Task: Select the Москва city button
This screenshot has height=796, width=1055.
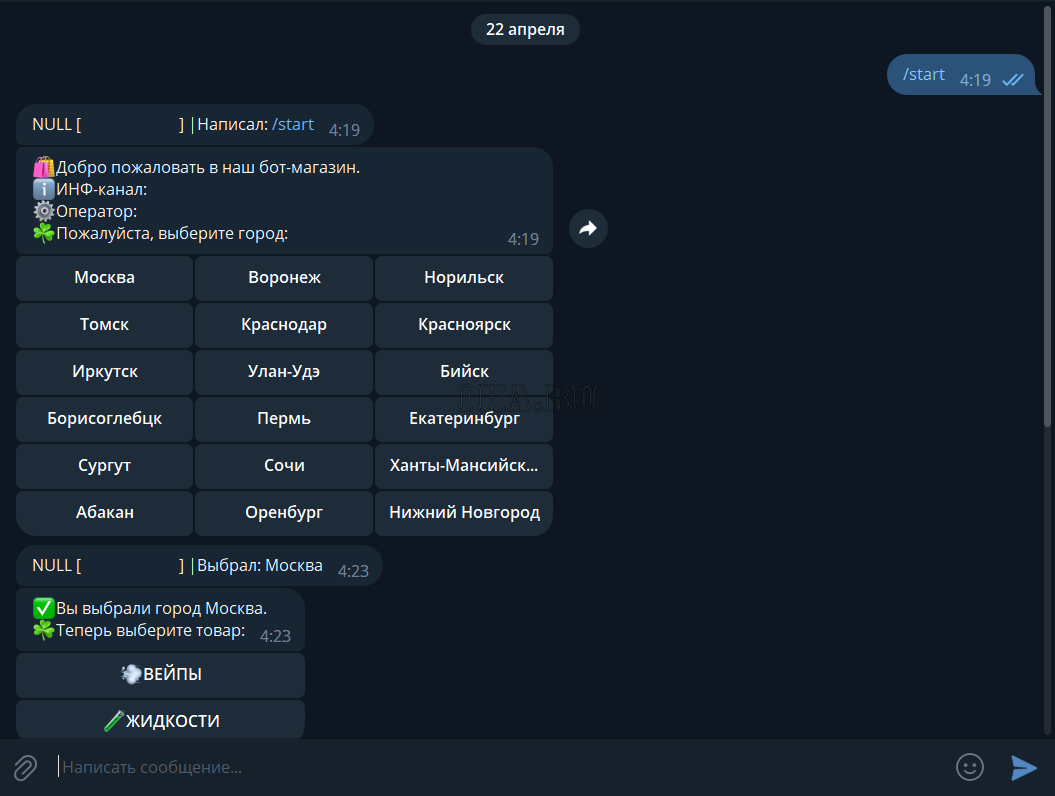Action: tap(104, 278)
